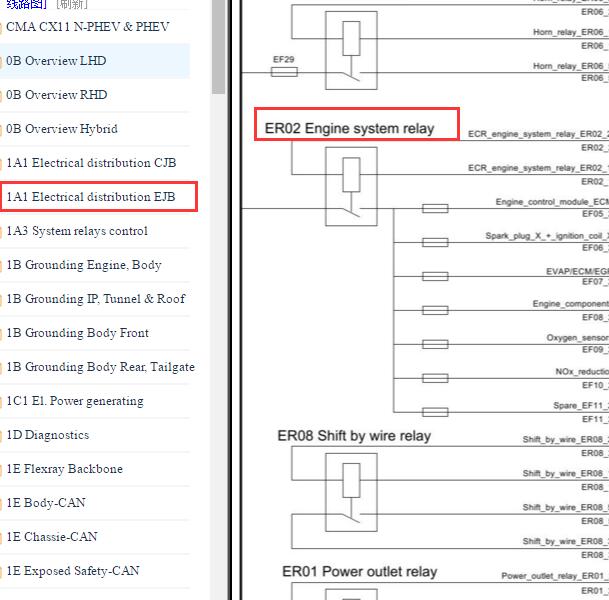This screenshot has height=600, width=609.
Task: Open 1A1 Electrical distribution EJB
Action: click(91, 197)
